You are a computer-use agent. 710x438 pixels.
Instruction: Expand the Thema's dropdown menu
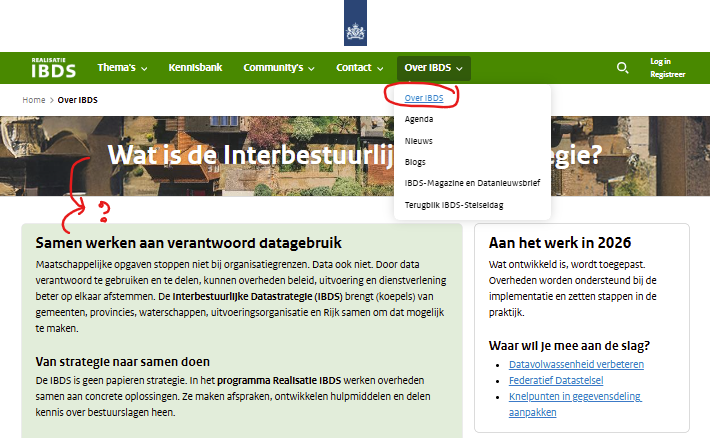pos(122,68)
